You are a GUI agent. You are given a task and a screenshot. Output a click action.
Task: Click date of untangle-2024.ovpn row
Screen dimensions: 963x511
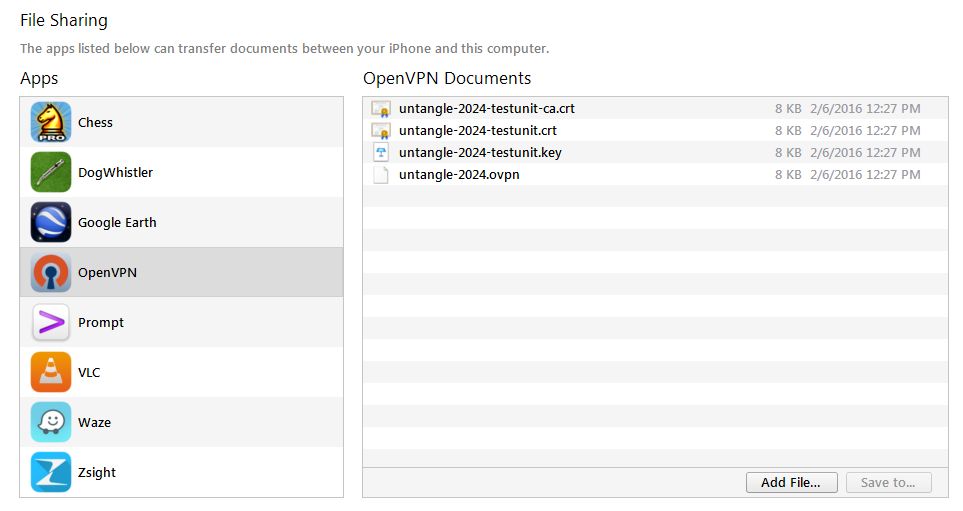865,175
